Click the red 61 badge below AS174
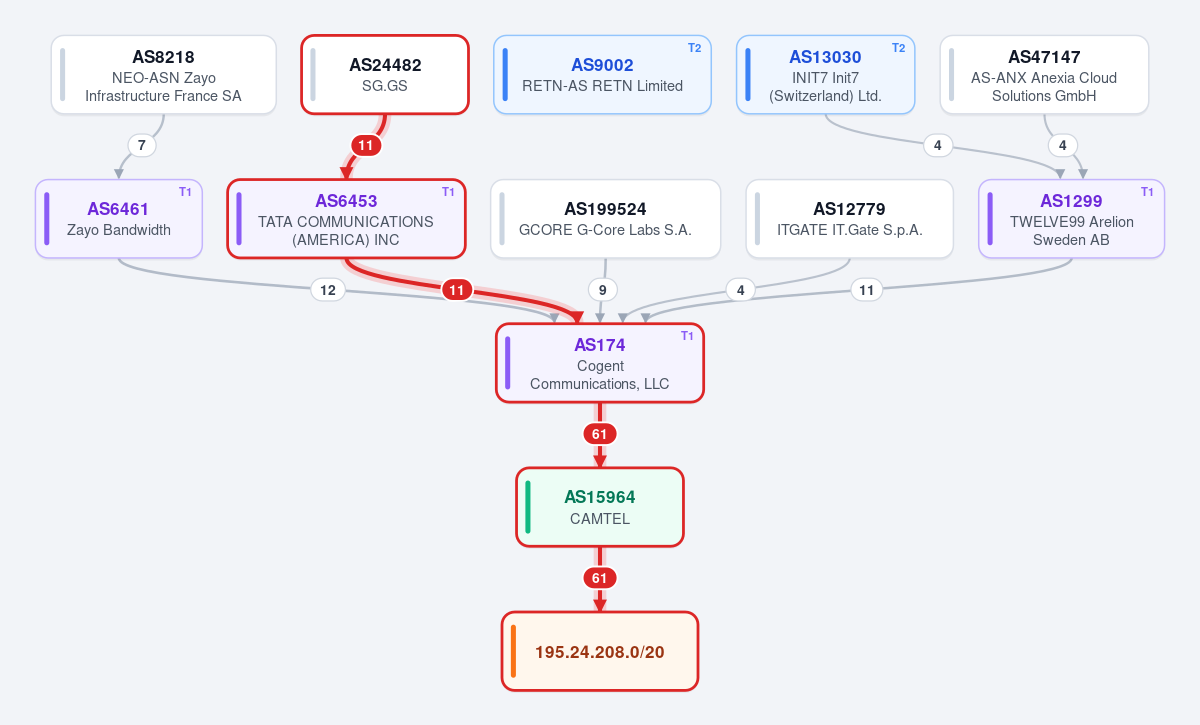This screenshot has width=1200, height=725. tap(600, 434)
